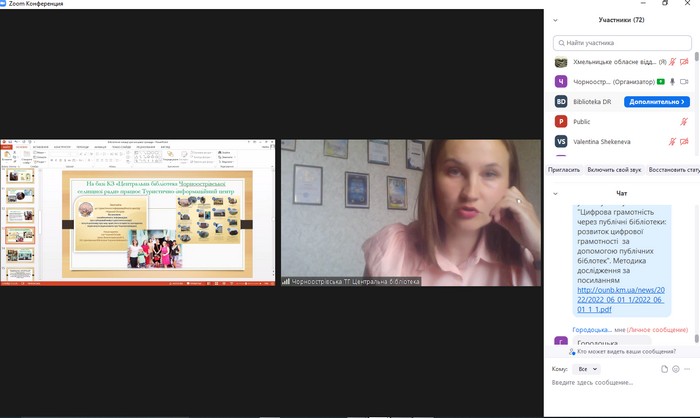
Task: Click the camera icon of Чорноостр… organizer
Action: [685, 81]
